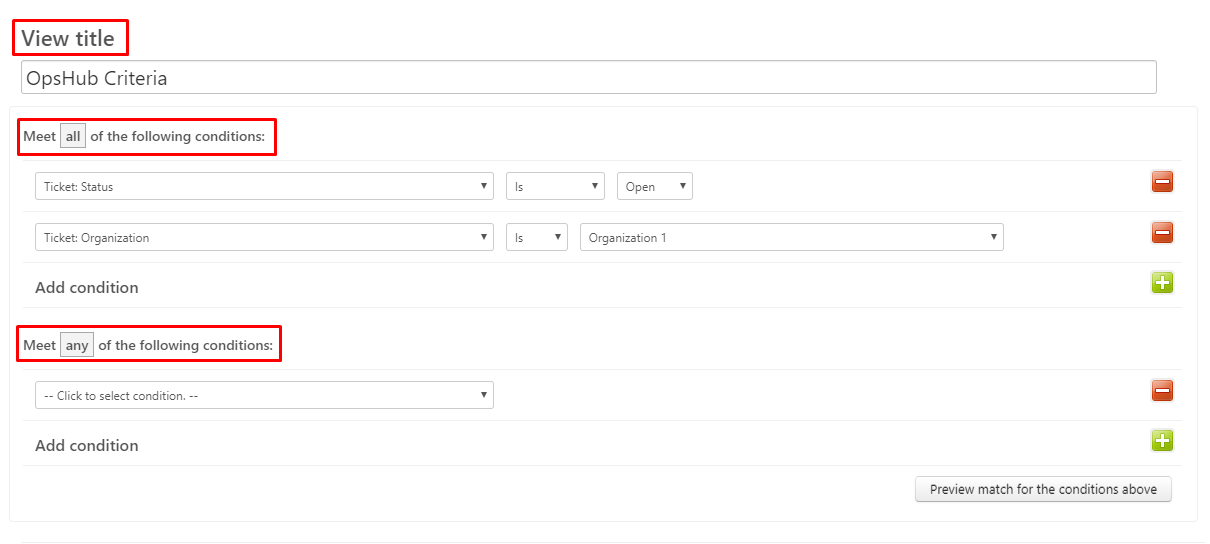
Task: Expand the Organization 1 value dropdown
Action: tap(791, 238)
